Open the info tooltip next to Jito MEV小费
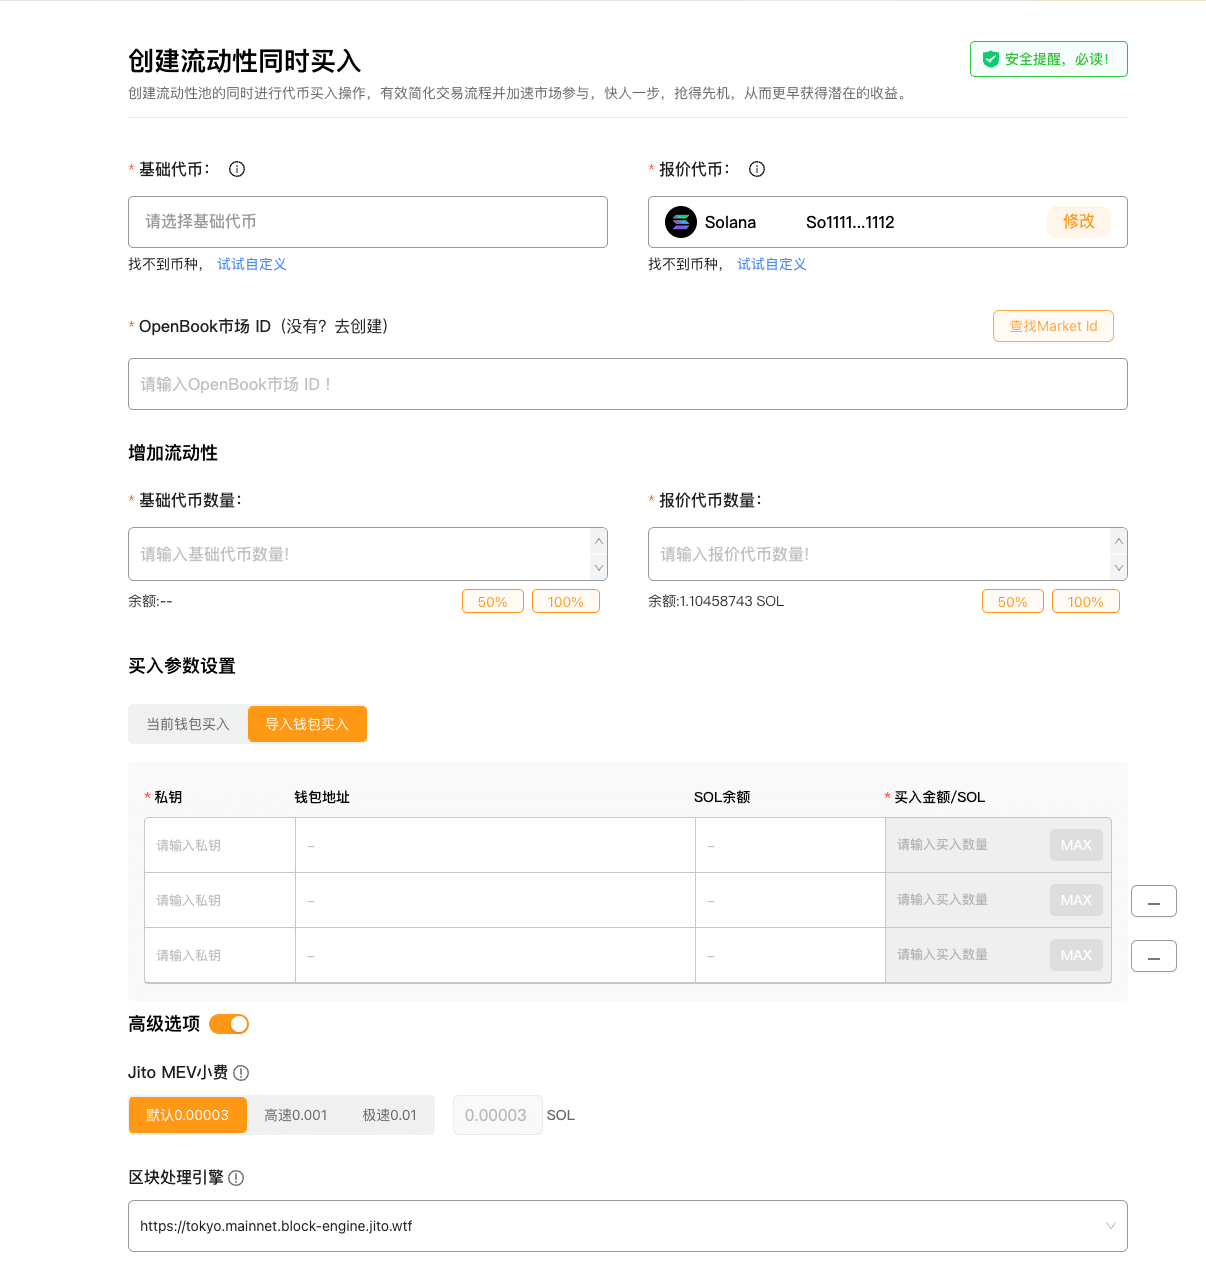Screen dimensions: 1206x1266 [x=241, y=1072]
